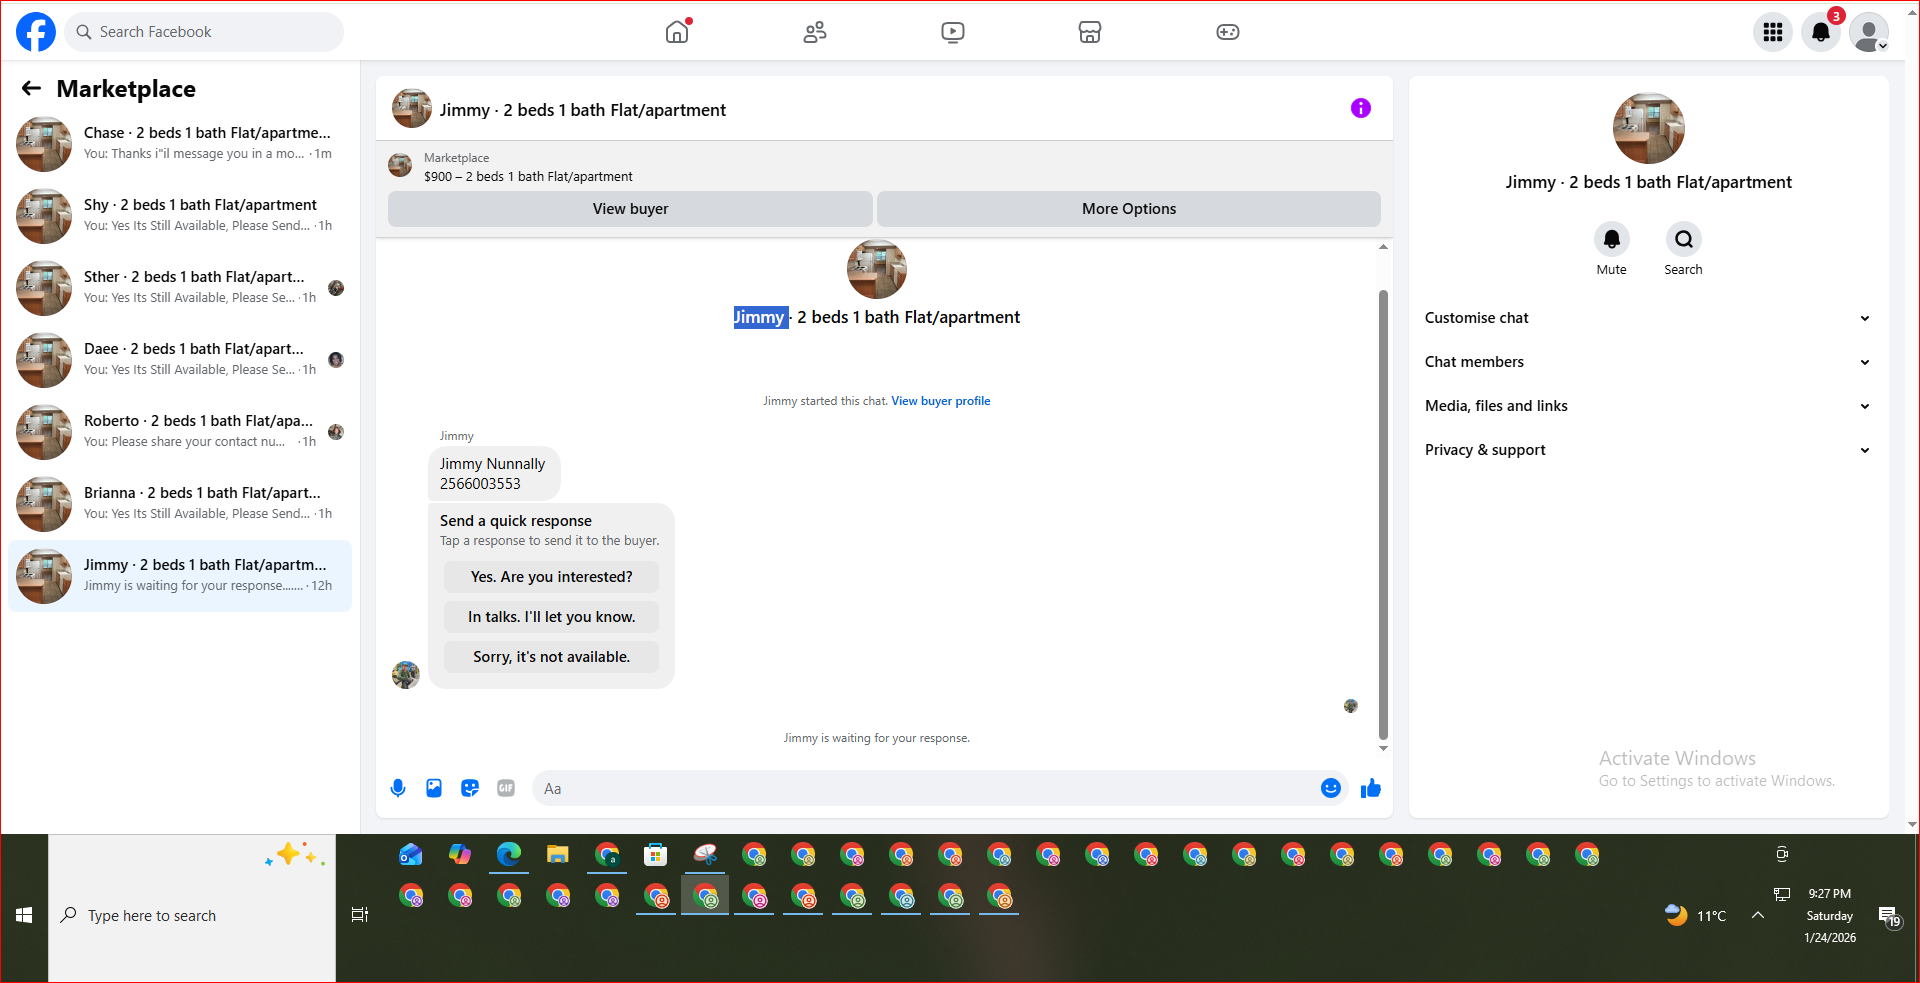Expand the Customise chat section
Viewport: 1920px width, 983px height.
click(1648, 318)
